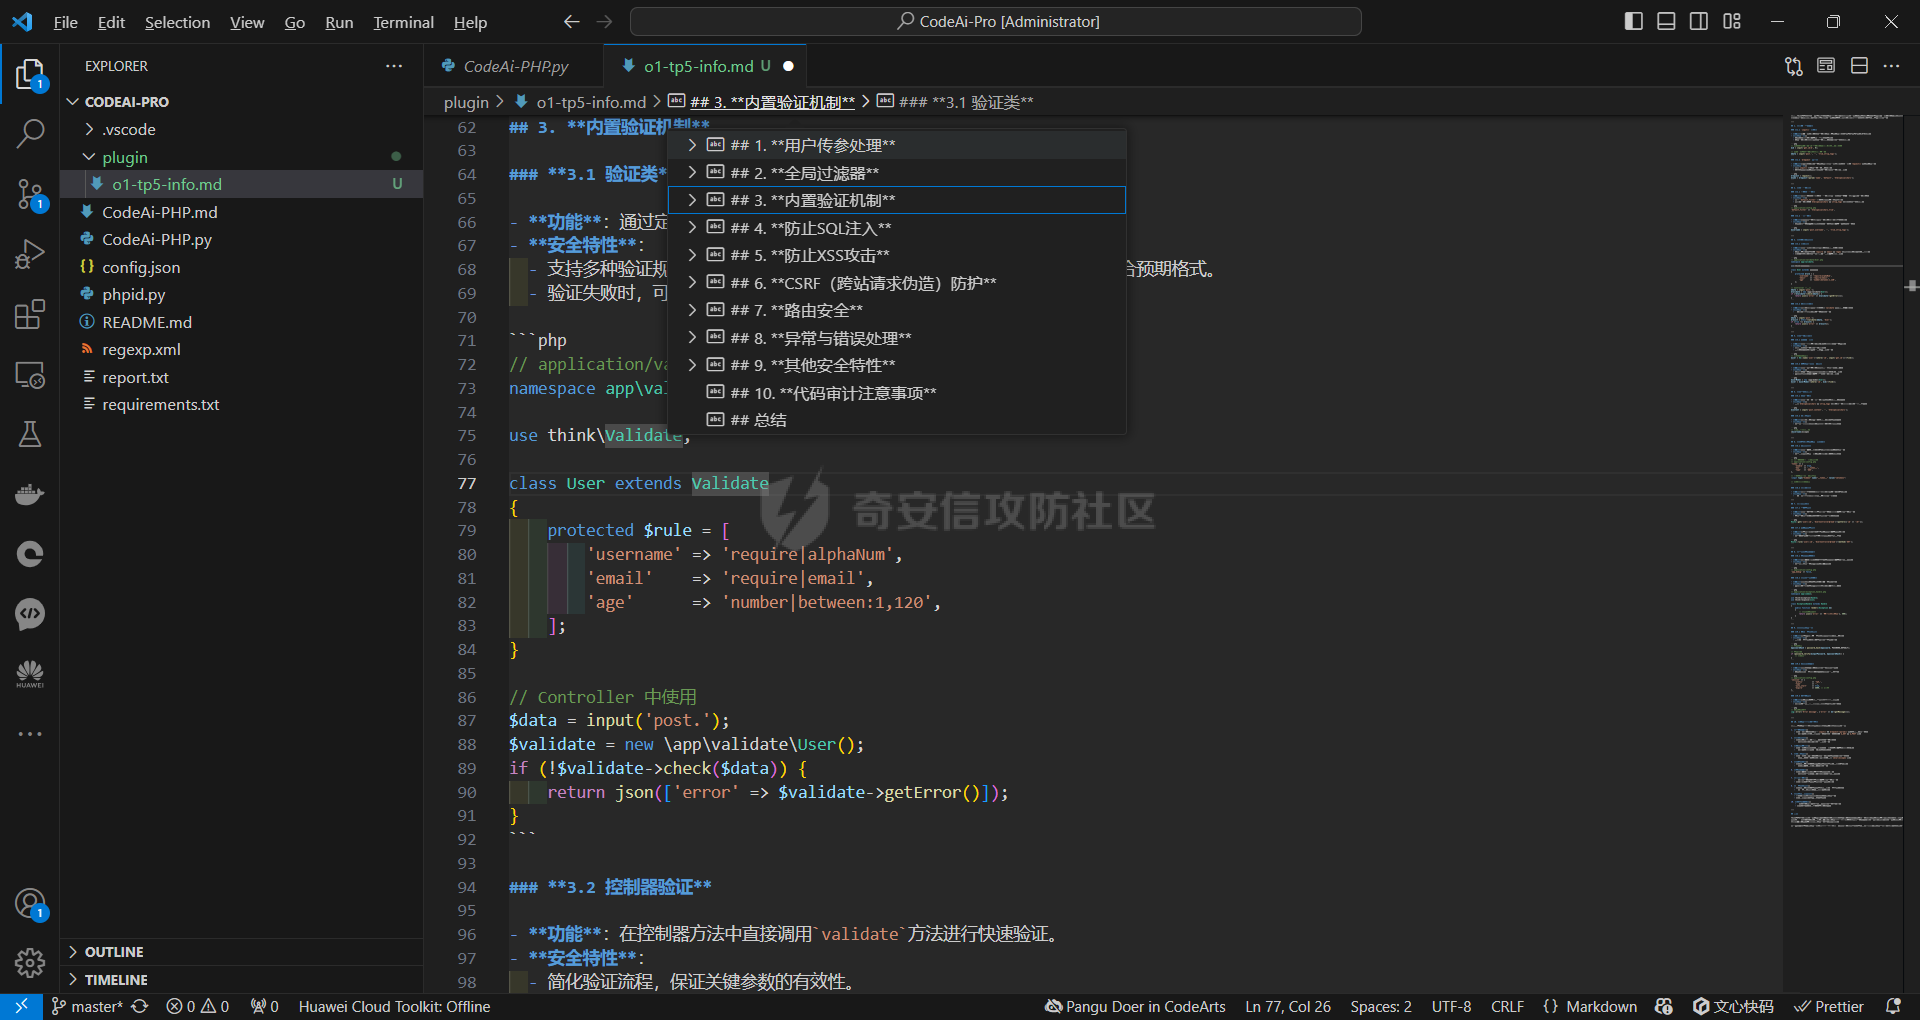Open the Help menu
This screenshot has height=1020, width=1920.
(470, 22)
